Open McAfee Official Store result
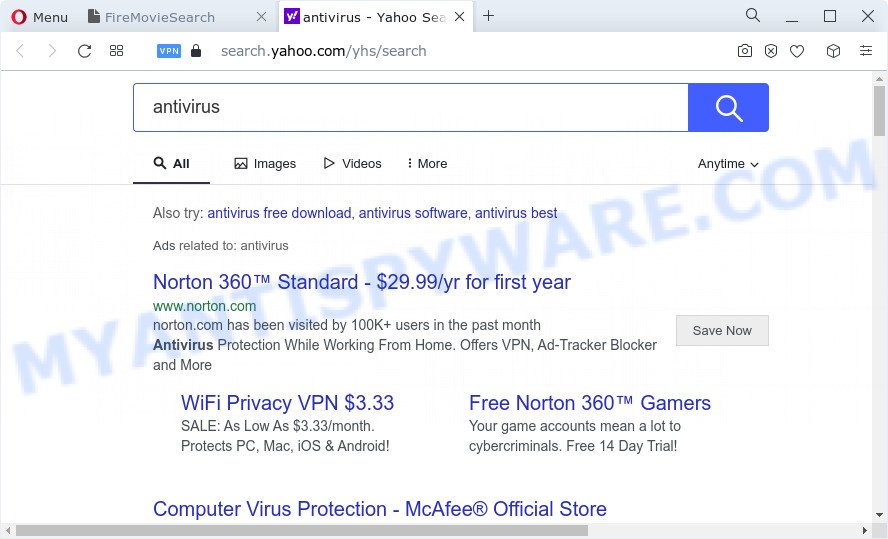888x539 pixels. click(379, 509)
